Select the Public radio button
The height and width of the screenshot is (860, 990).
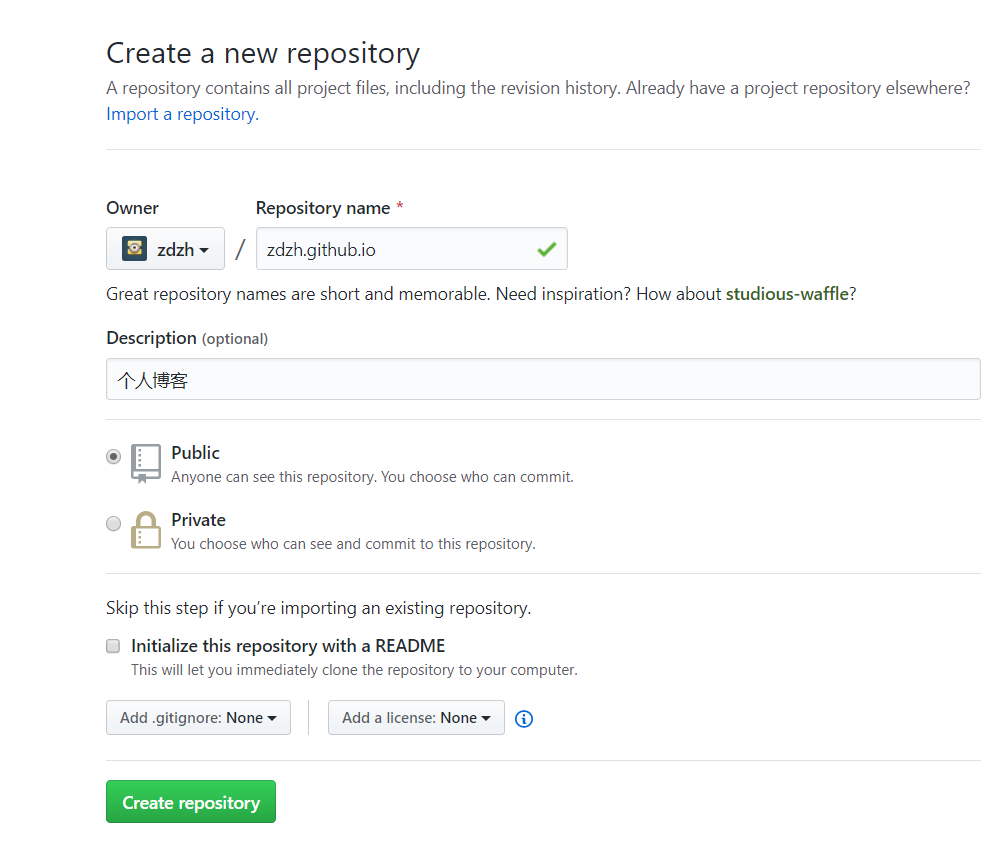(114, 457)
